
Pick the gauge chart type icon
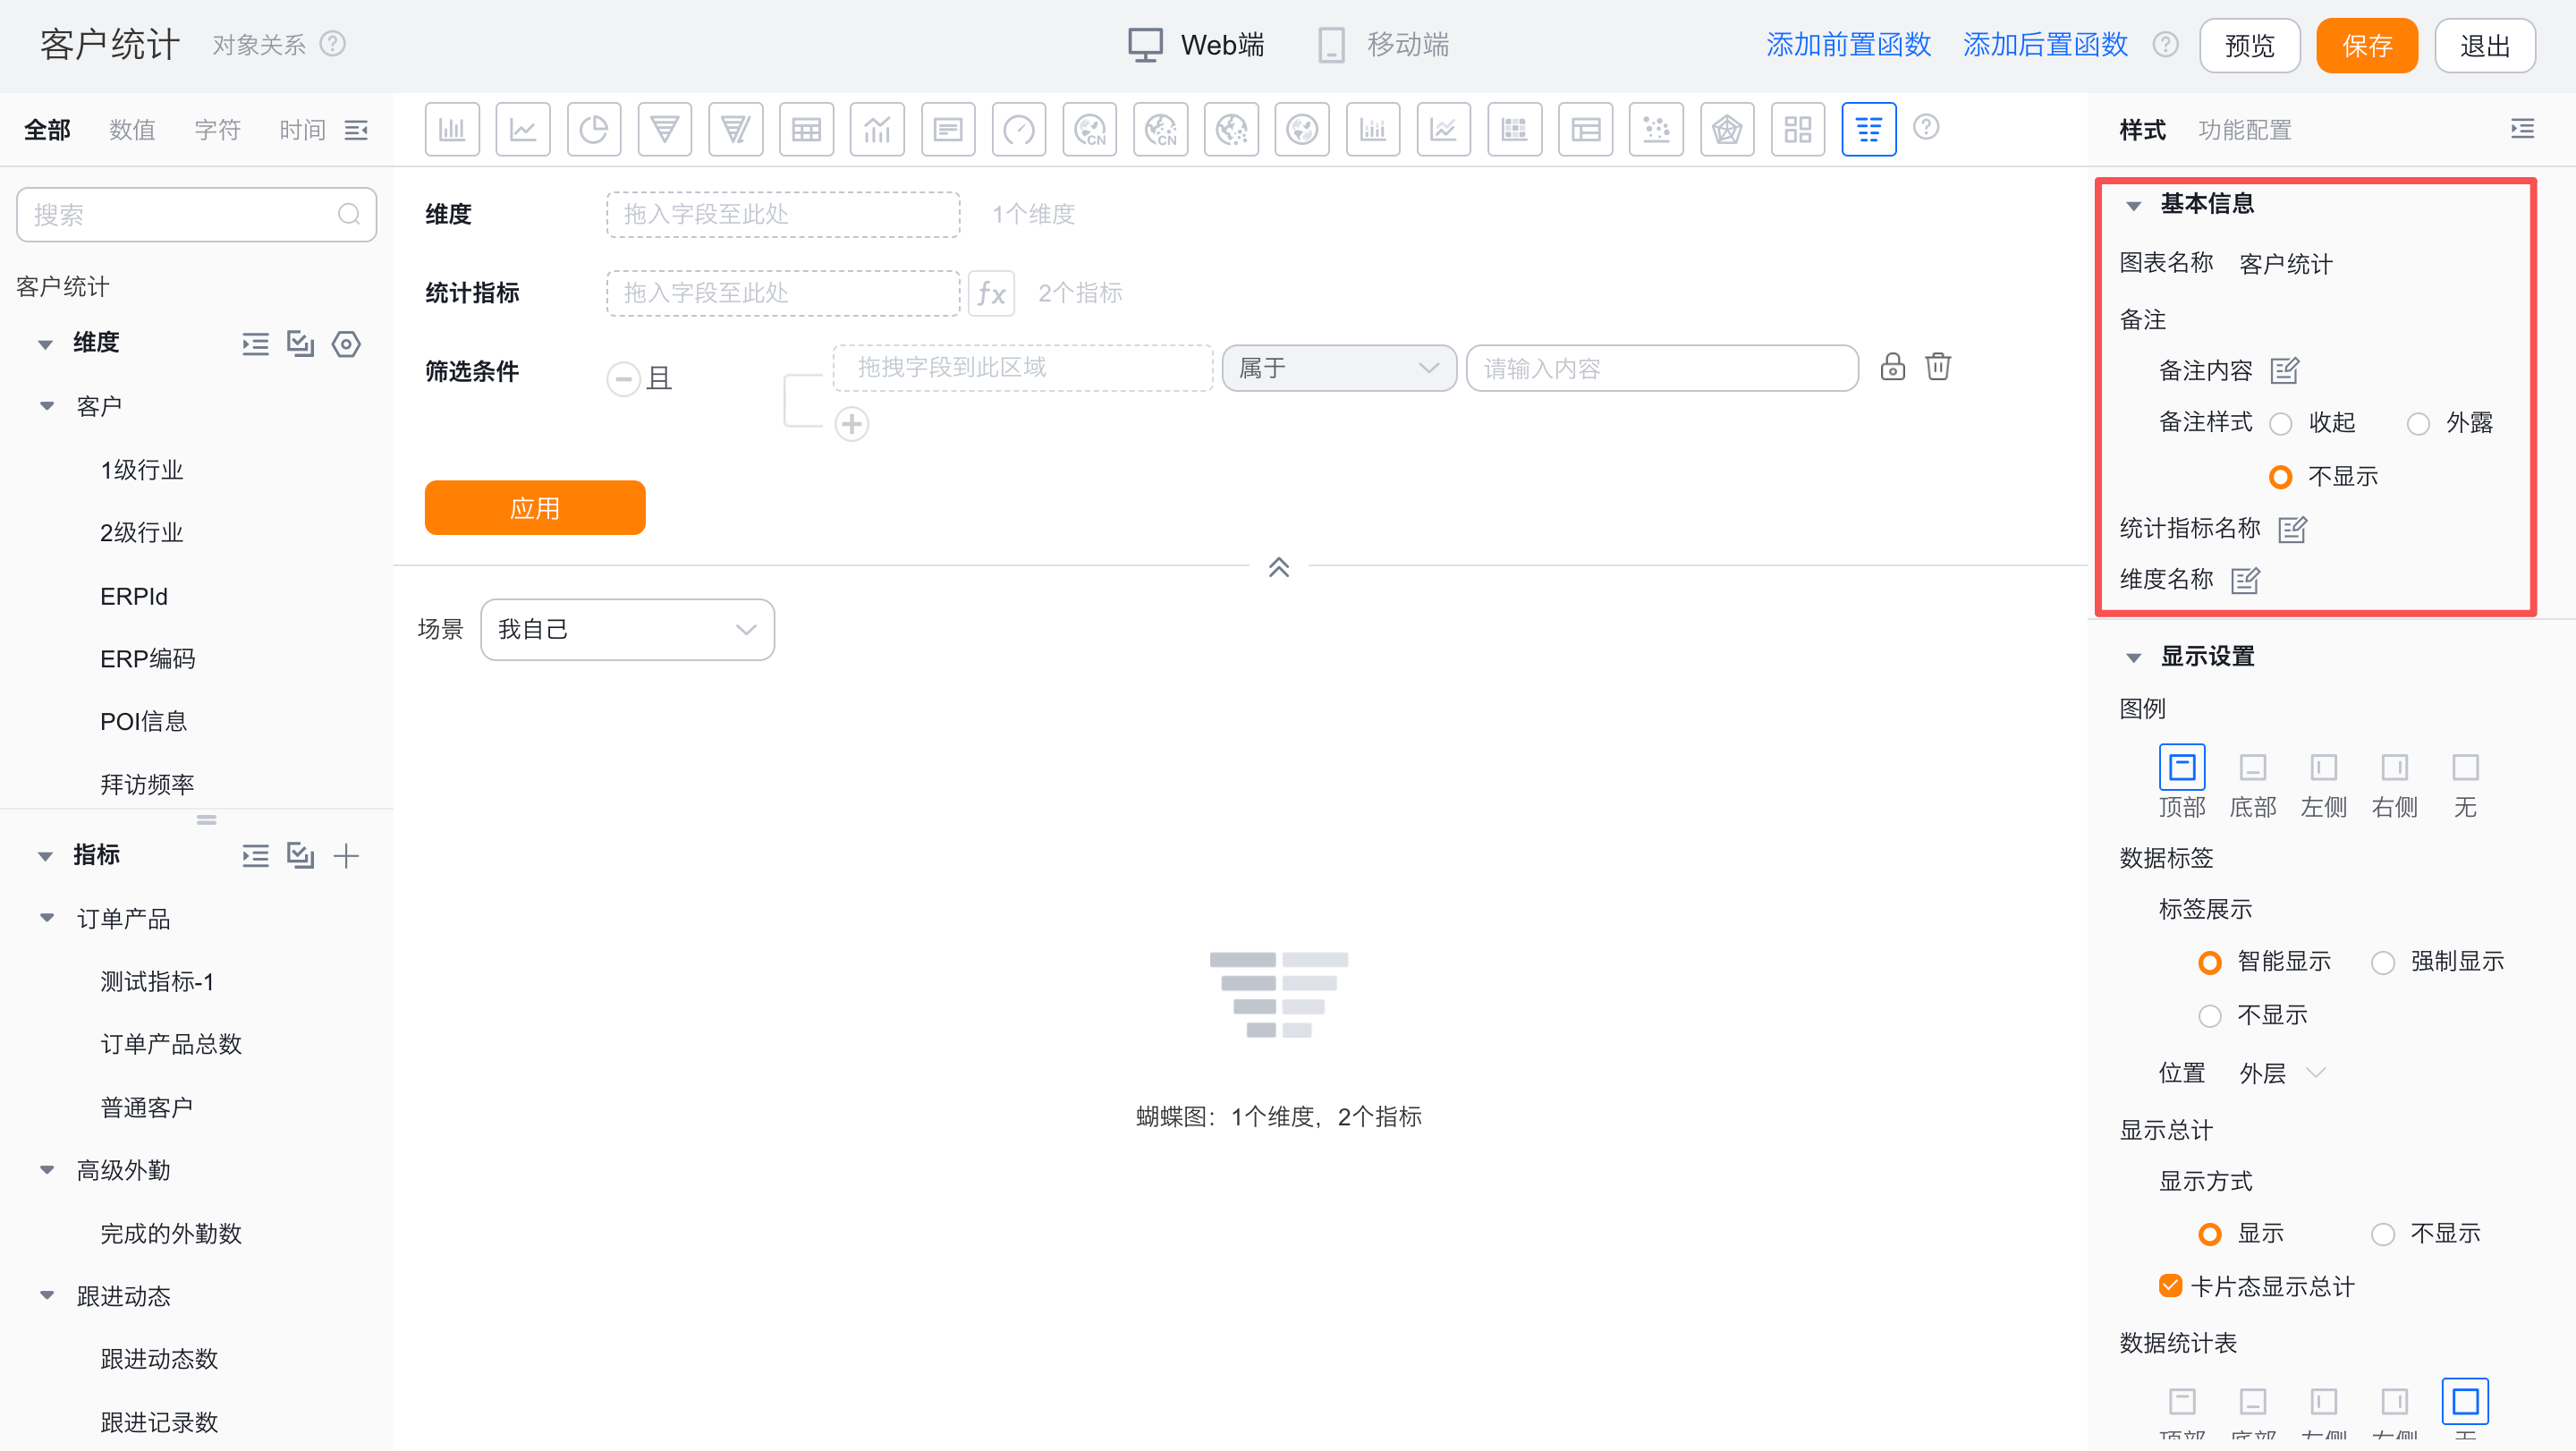point(1018,129)
